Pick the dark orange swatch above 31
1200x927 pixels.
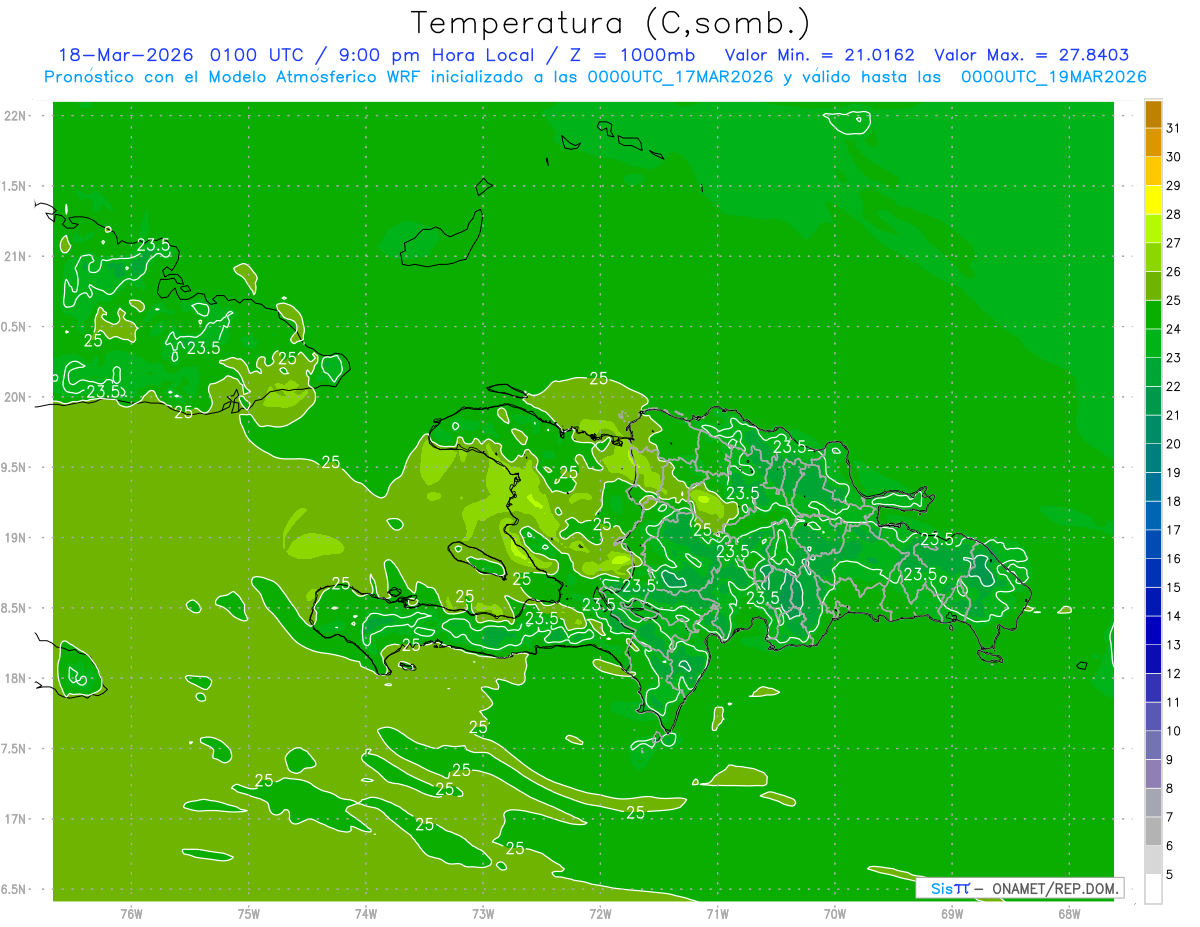(1153, 114)
